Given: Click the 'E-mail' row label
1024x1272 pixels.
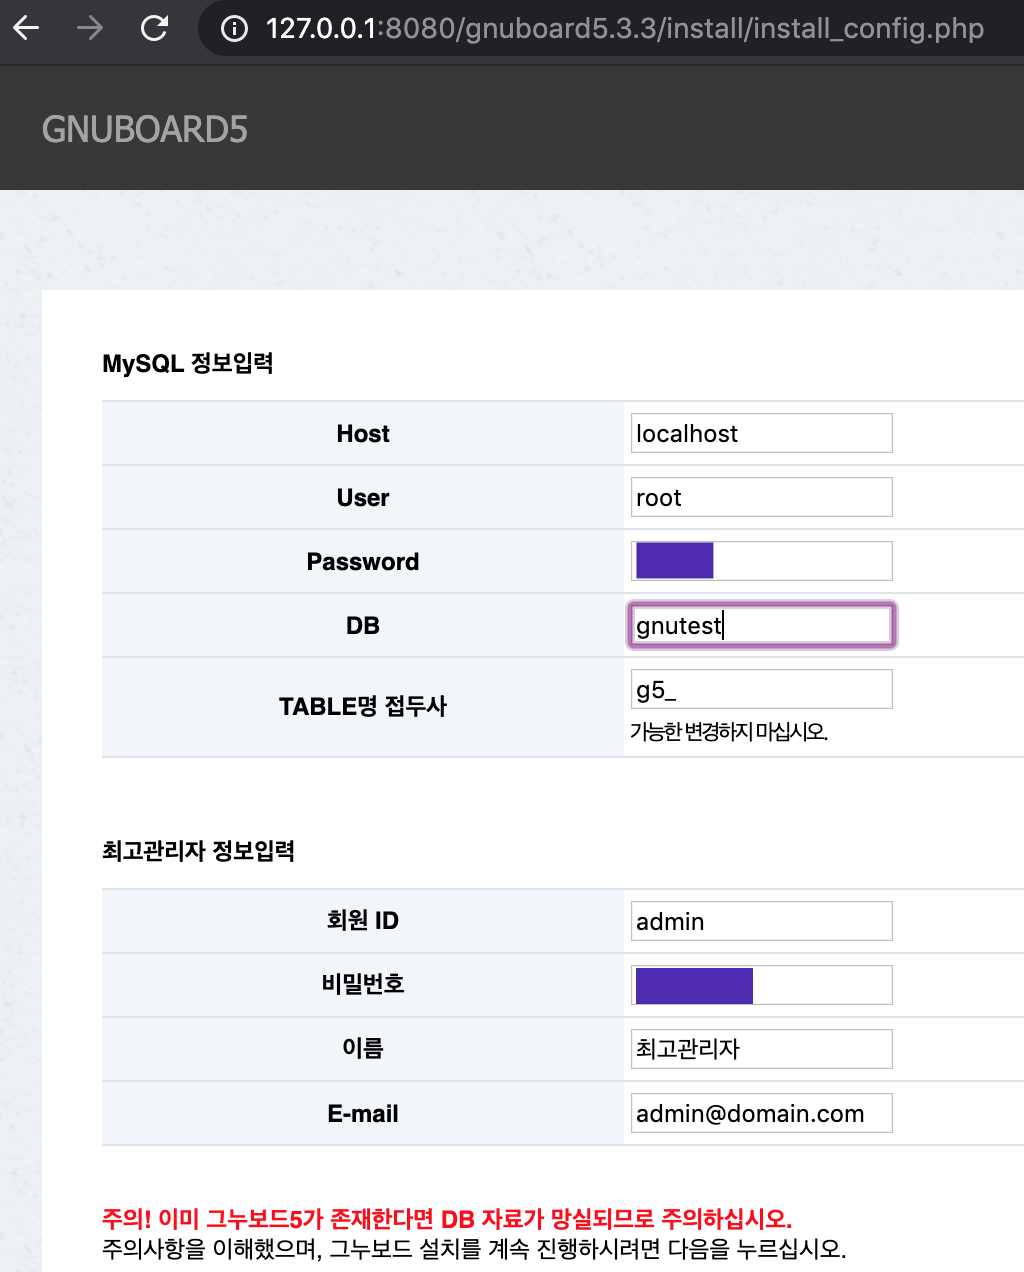Looking at the screenshot, I should [363, 1114].
